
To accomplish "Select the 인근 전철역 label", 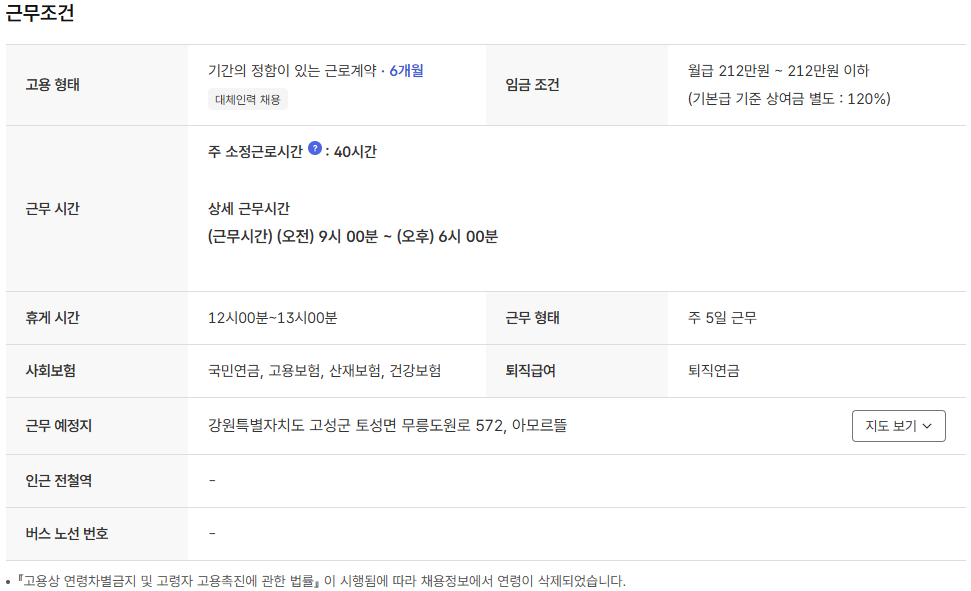I will (x=58, y=481).
